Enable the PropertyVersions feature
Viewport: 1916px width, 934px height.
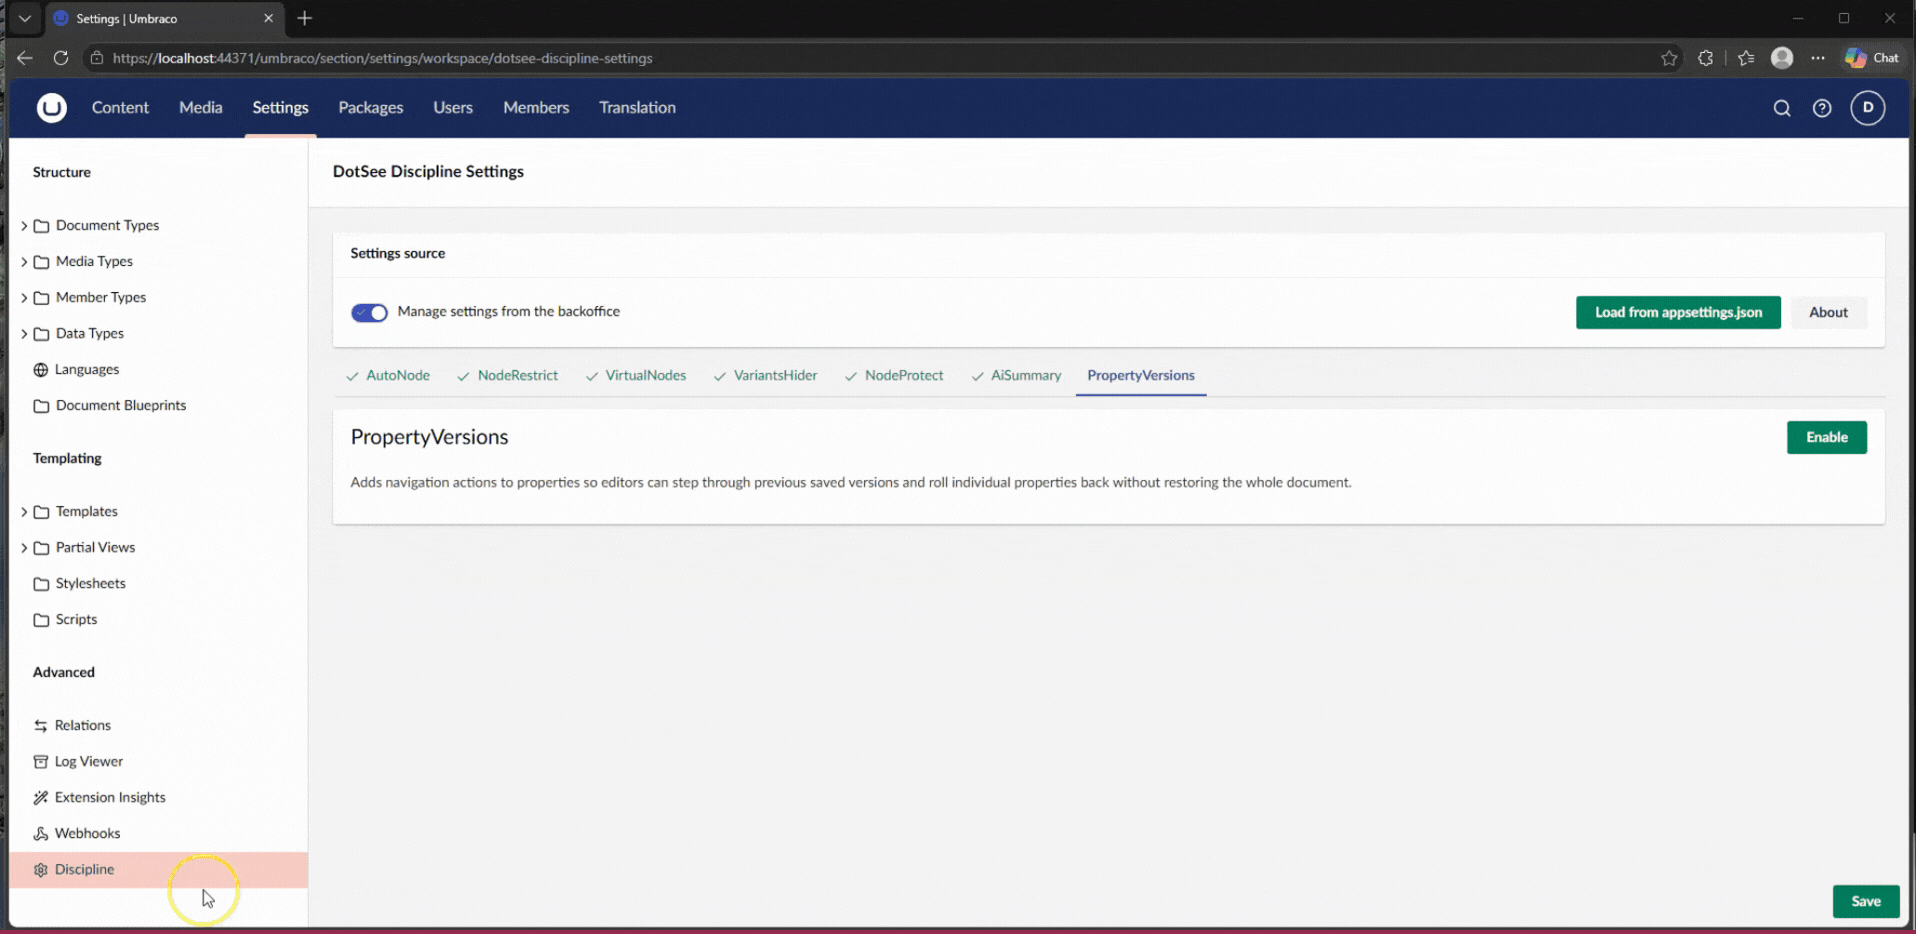pyautogui.click(x=1826, y=438)
